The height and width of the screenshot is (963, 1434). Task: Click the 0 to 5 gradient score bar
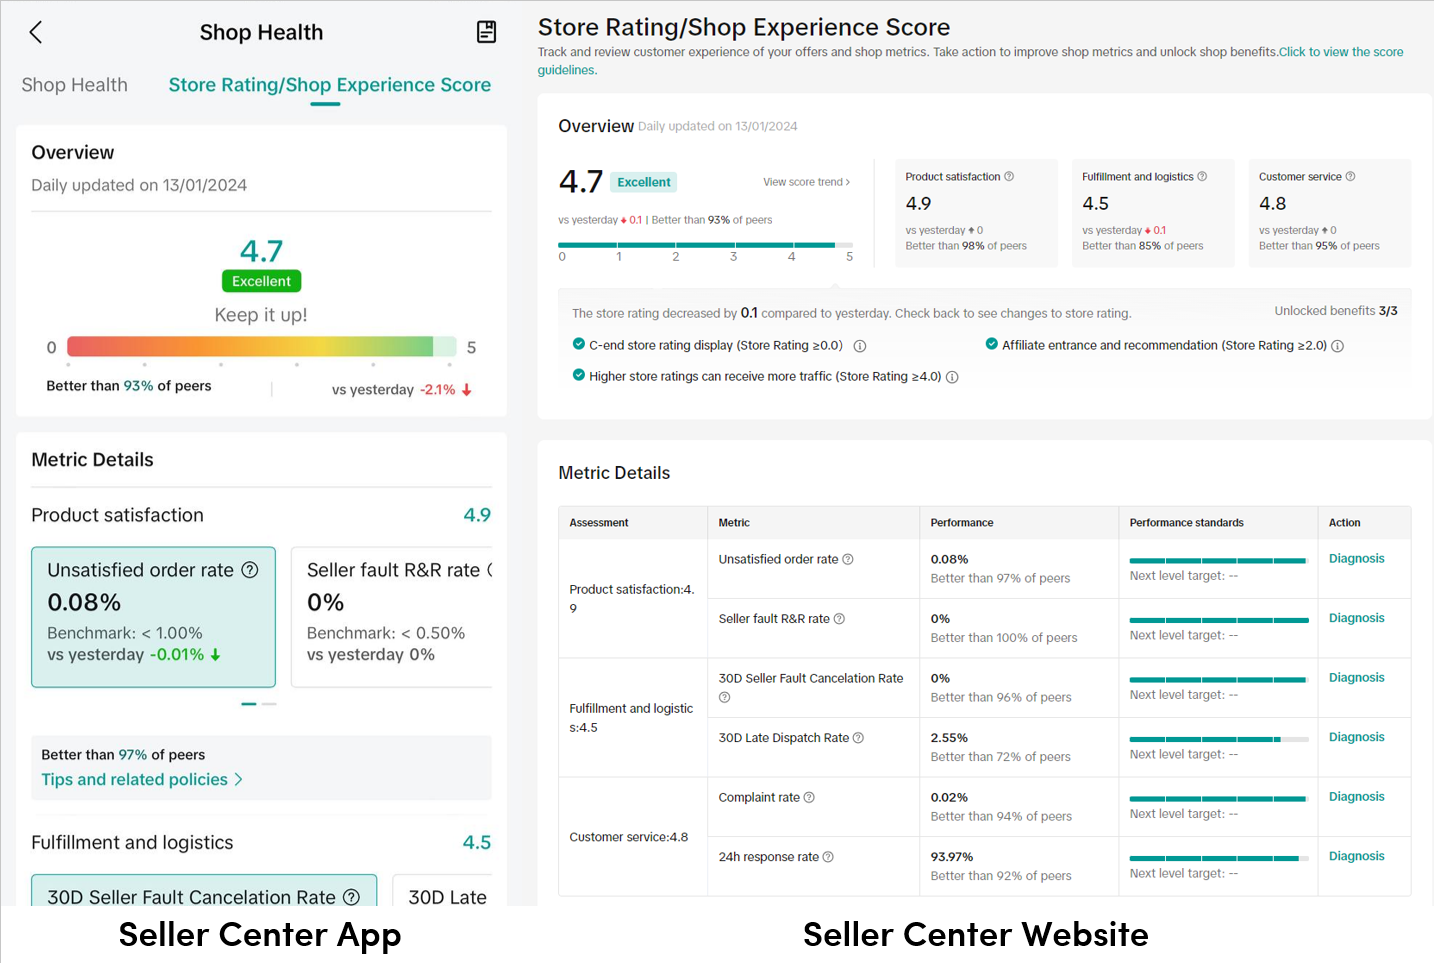[x=260, y=347]
